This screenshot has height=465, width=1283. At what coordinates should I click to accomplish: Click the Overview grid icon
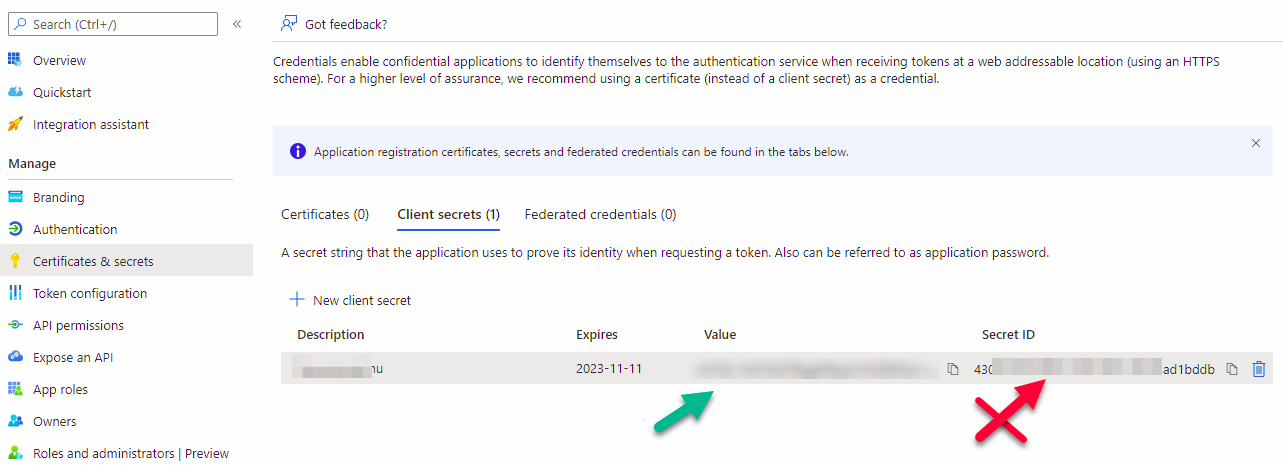pyautogui.click(x=15, y=60)
